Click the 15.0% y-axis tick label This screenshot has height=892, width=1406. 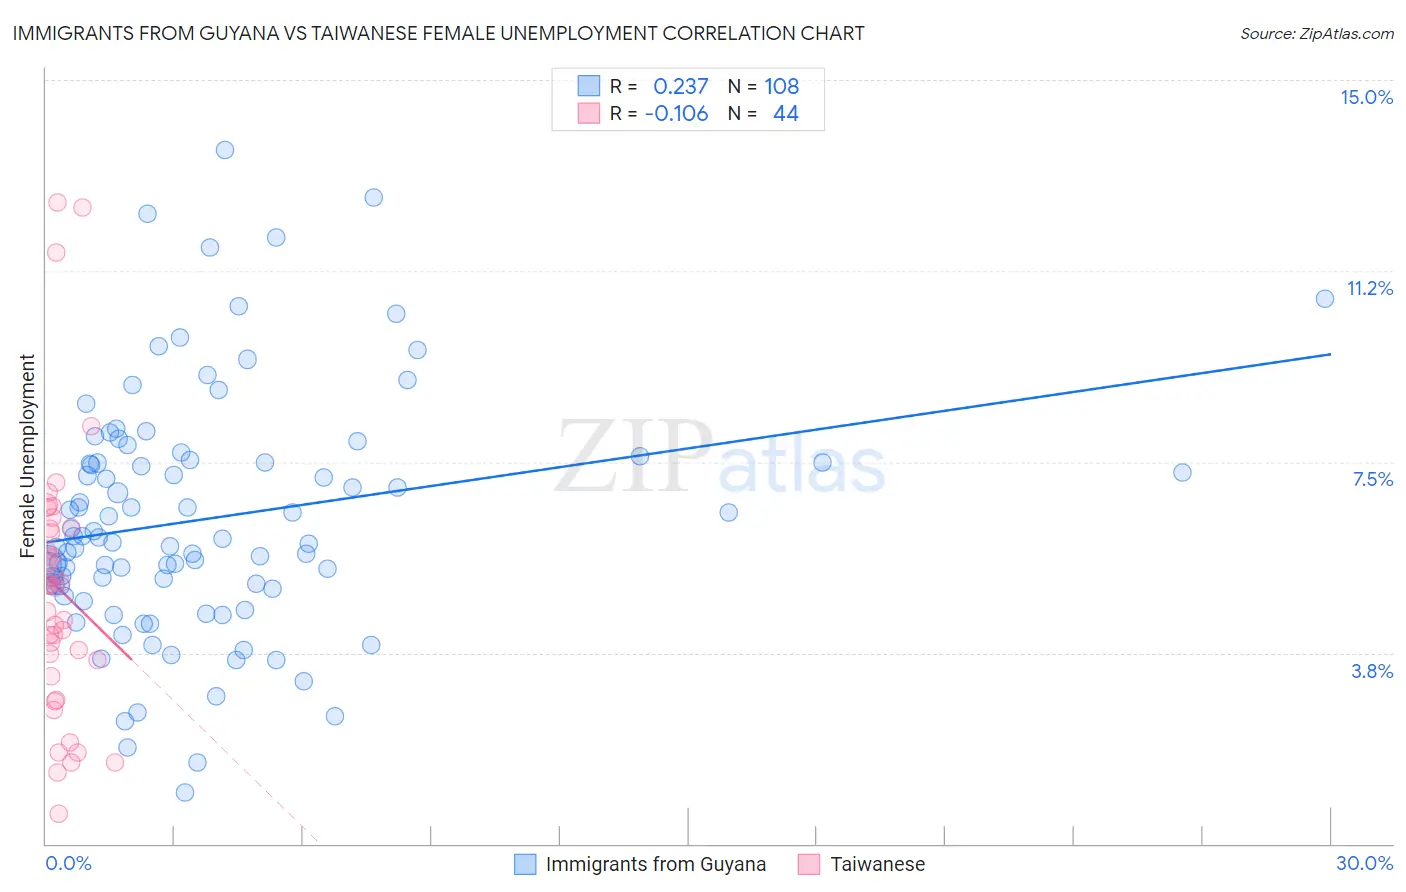(x=1366, y=97)
